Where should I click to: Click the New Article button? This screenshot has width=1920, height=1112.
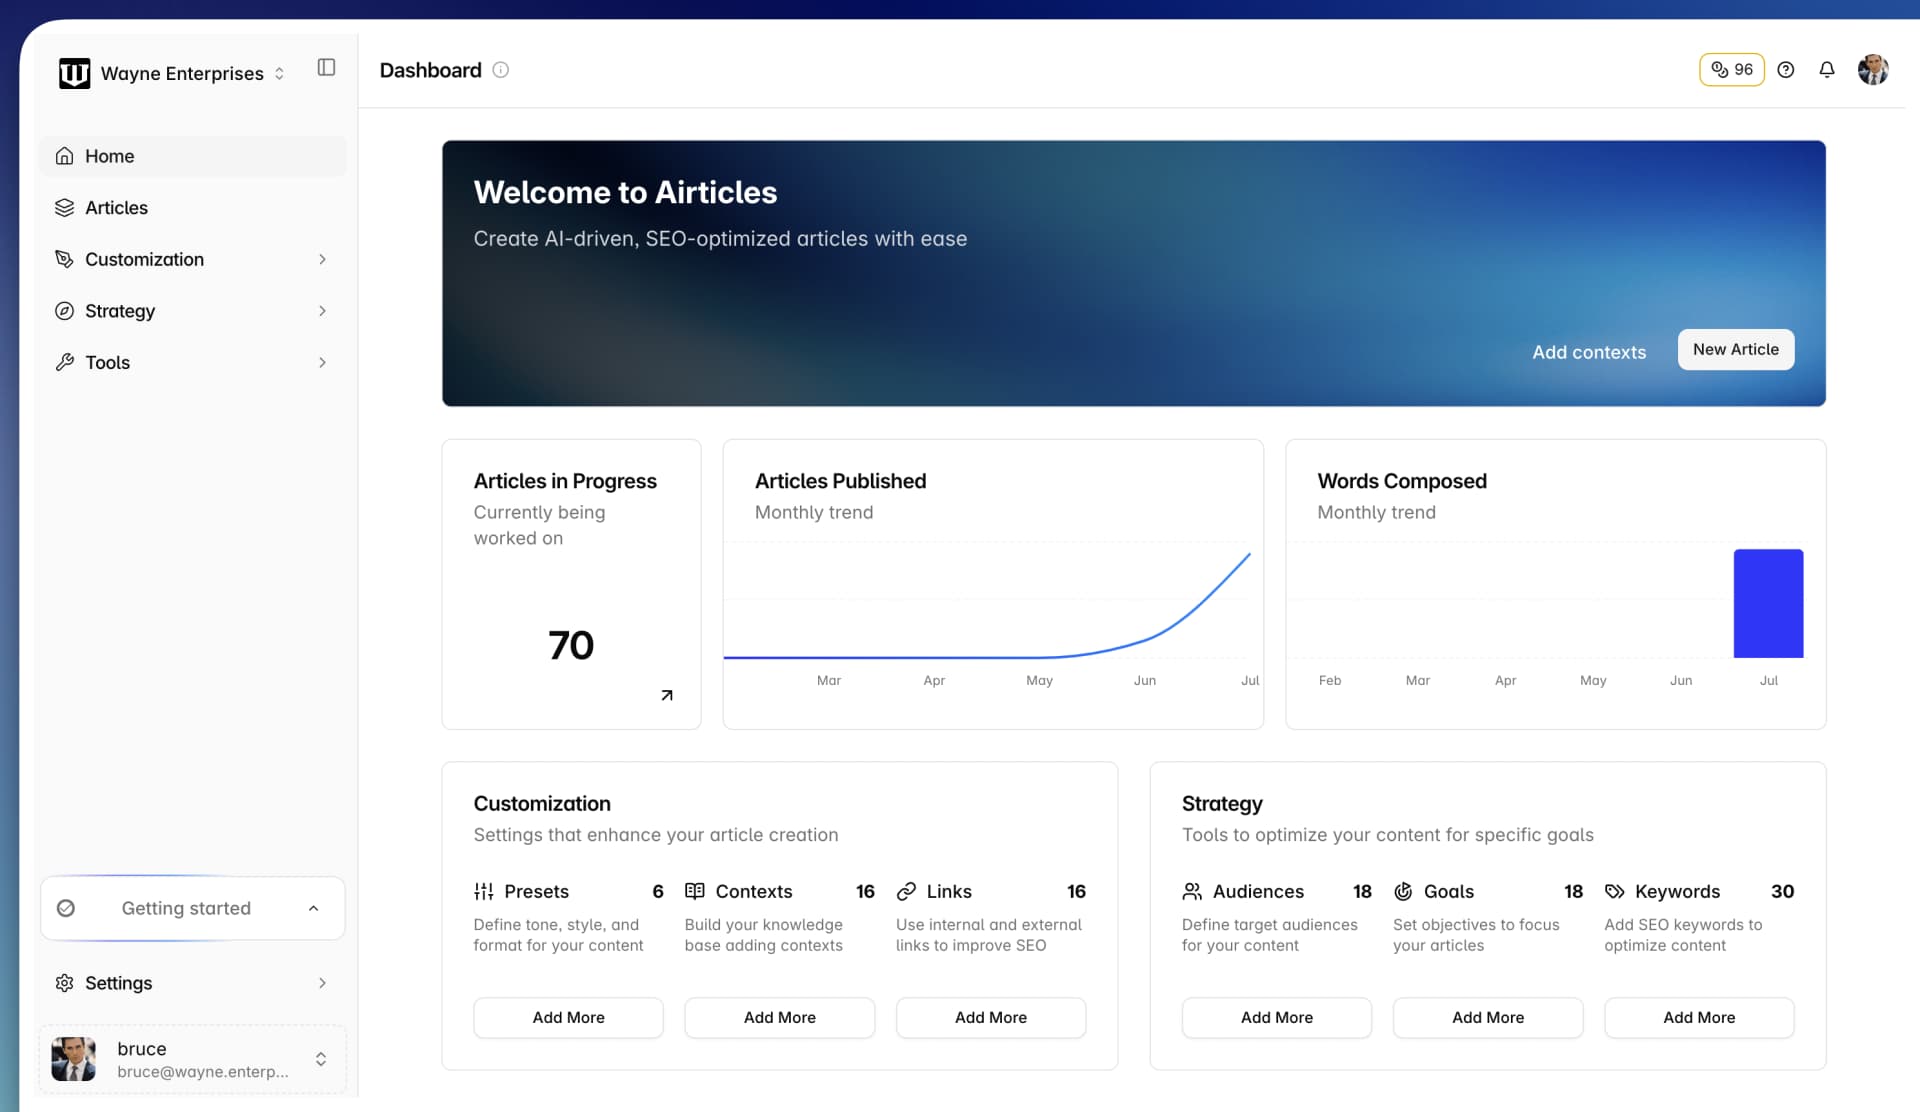pos(1735,349)
